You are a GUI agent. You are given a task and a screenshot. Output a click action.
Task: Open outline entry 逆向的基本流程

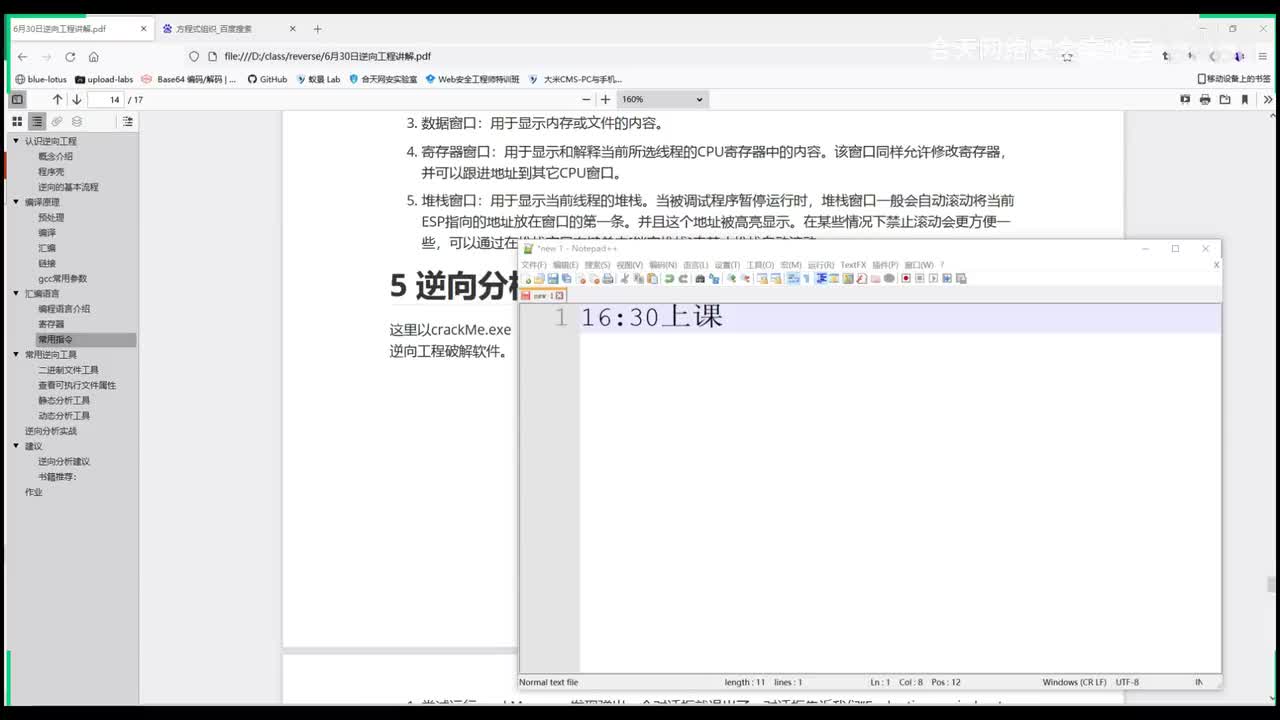pyautogui.click(x=68, y=187)
